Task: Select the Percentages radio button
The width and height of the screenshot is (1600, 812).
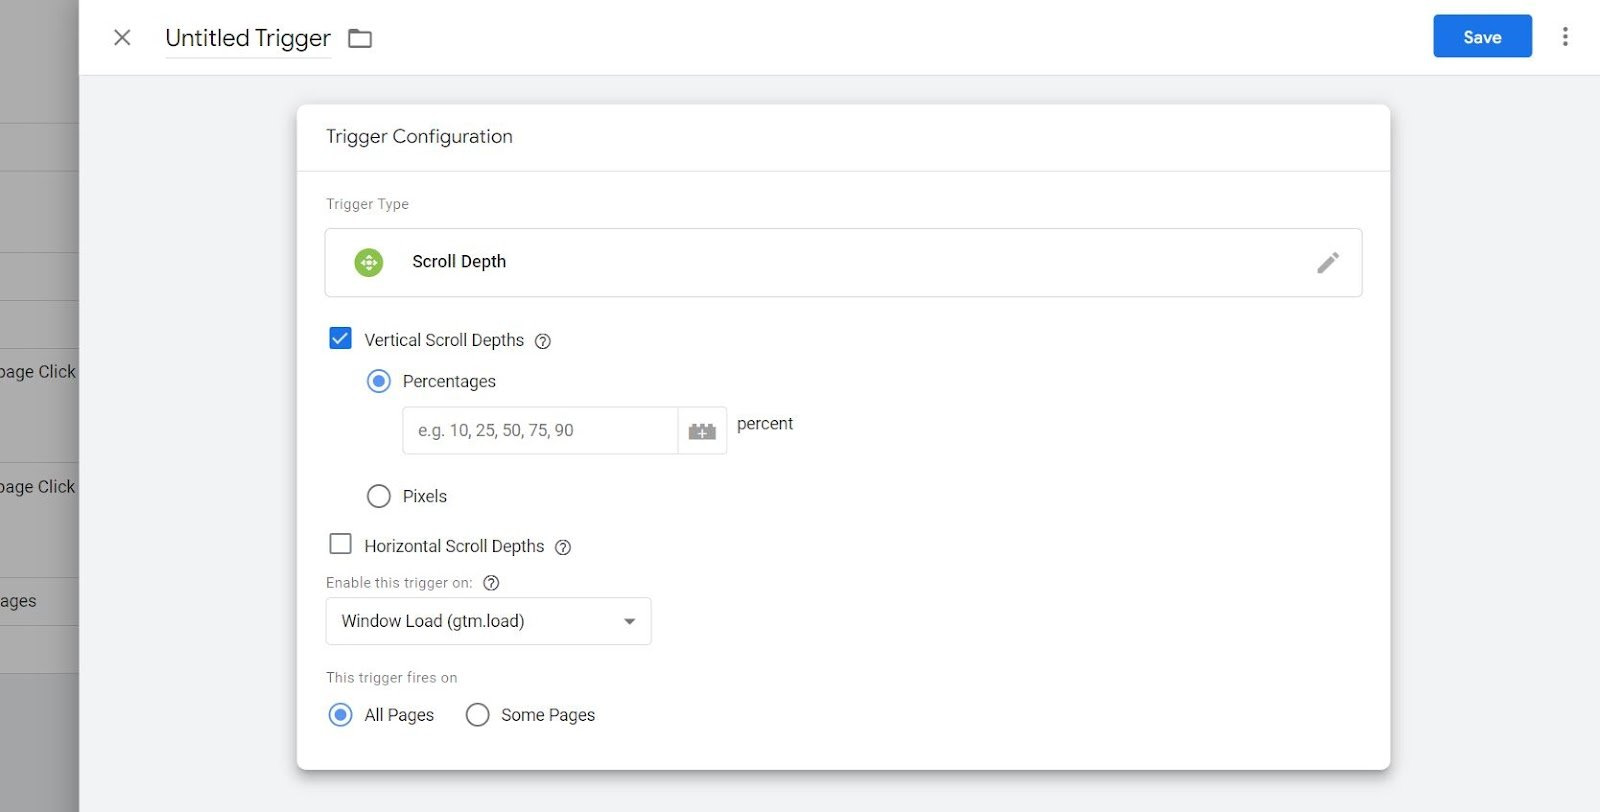Action: pos(379,381)
